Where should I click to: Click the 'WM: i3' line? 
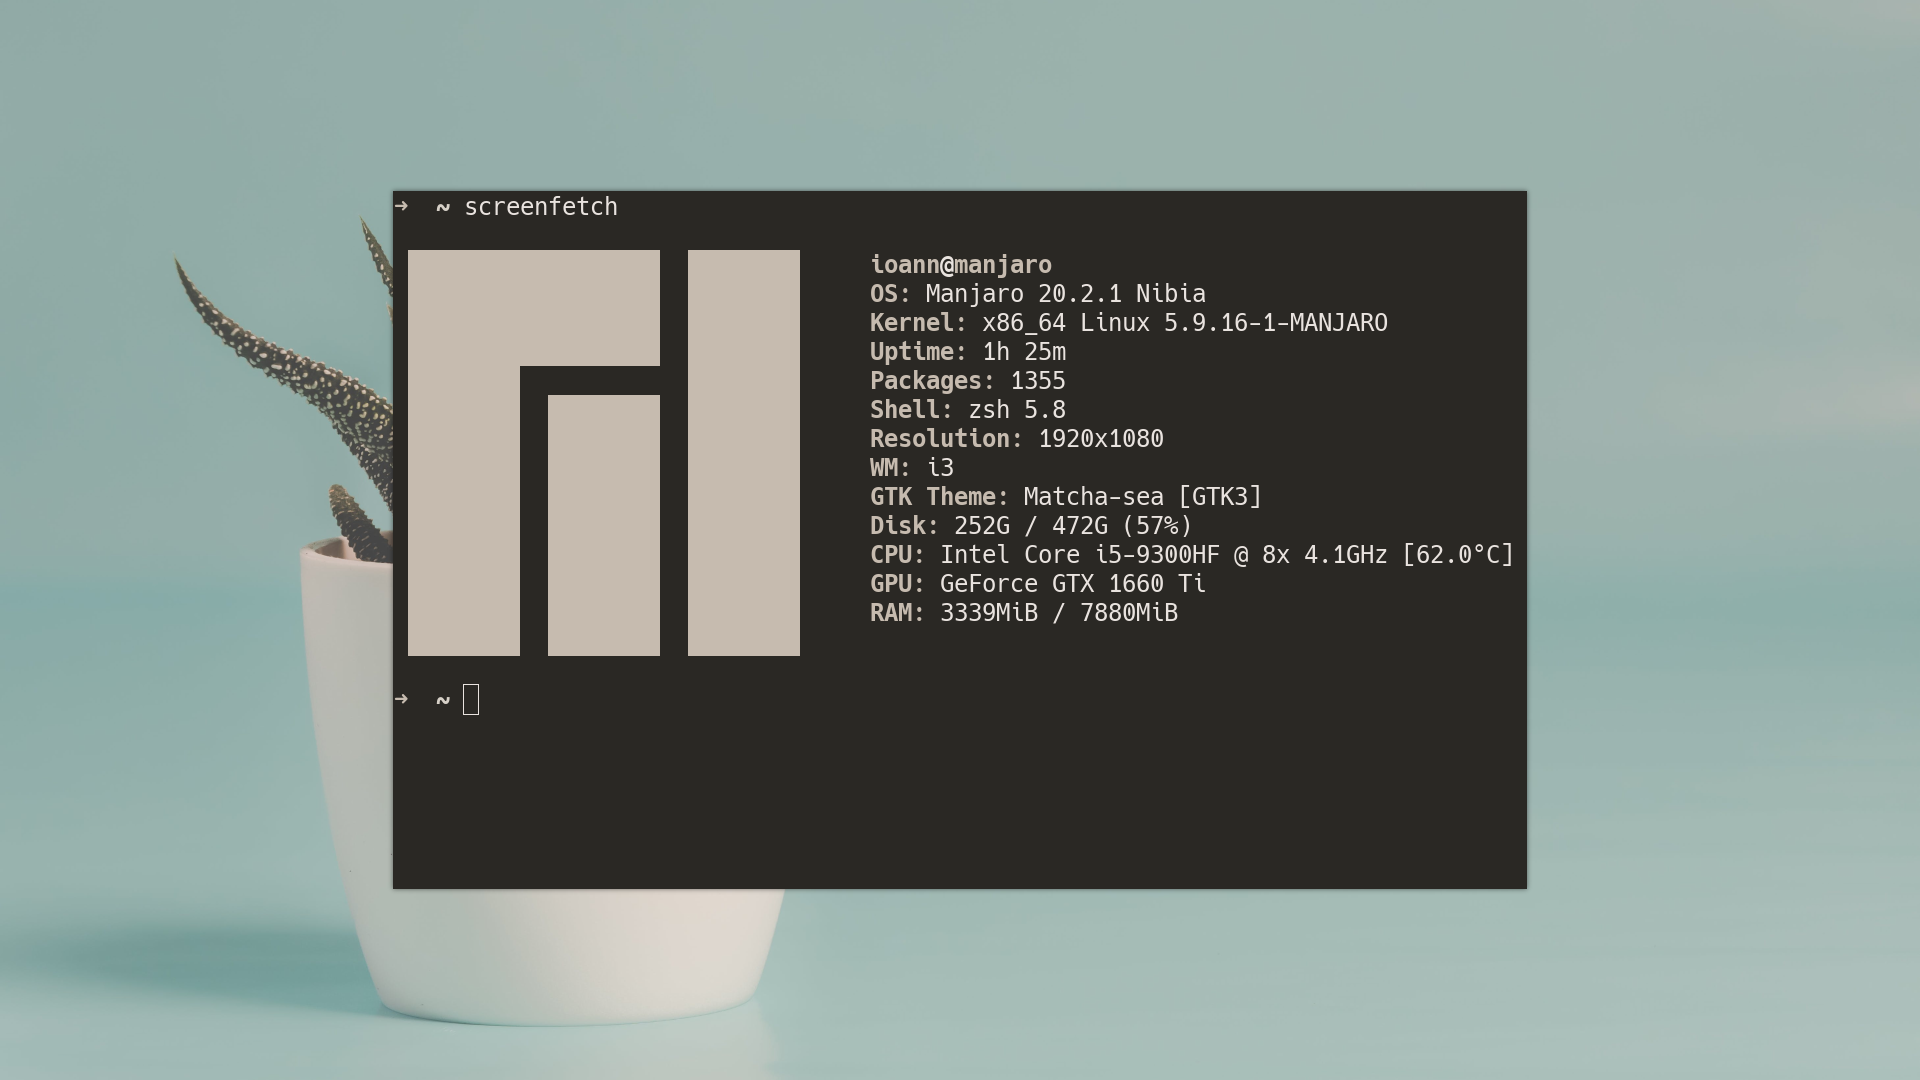pos(912,468)
